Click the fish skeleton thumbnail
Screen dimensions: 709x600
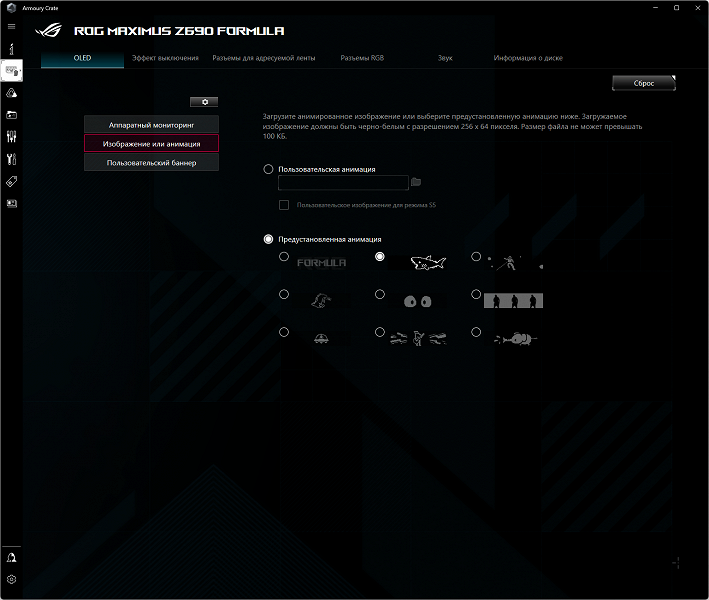[x=514, y=338]
